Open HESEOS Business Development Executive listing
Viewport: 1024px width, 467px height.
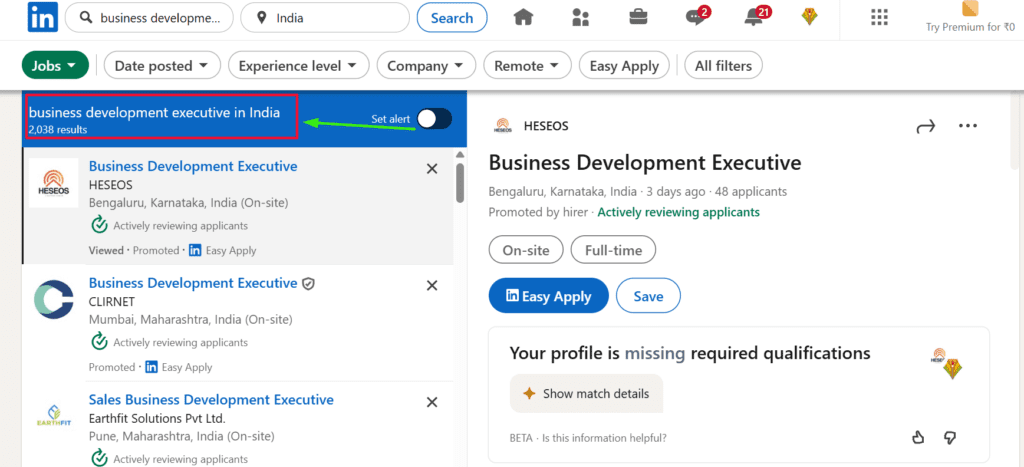point(193,166)
